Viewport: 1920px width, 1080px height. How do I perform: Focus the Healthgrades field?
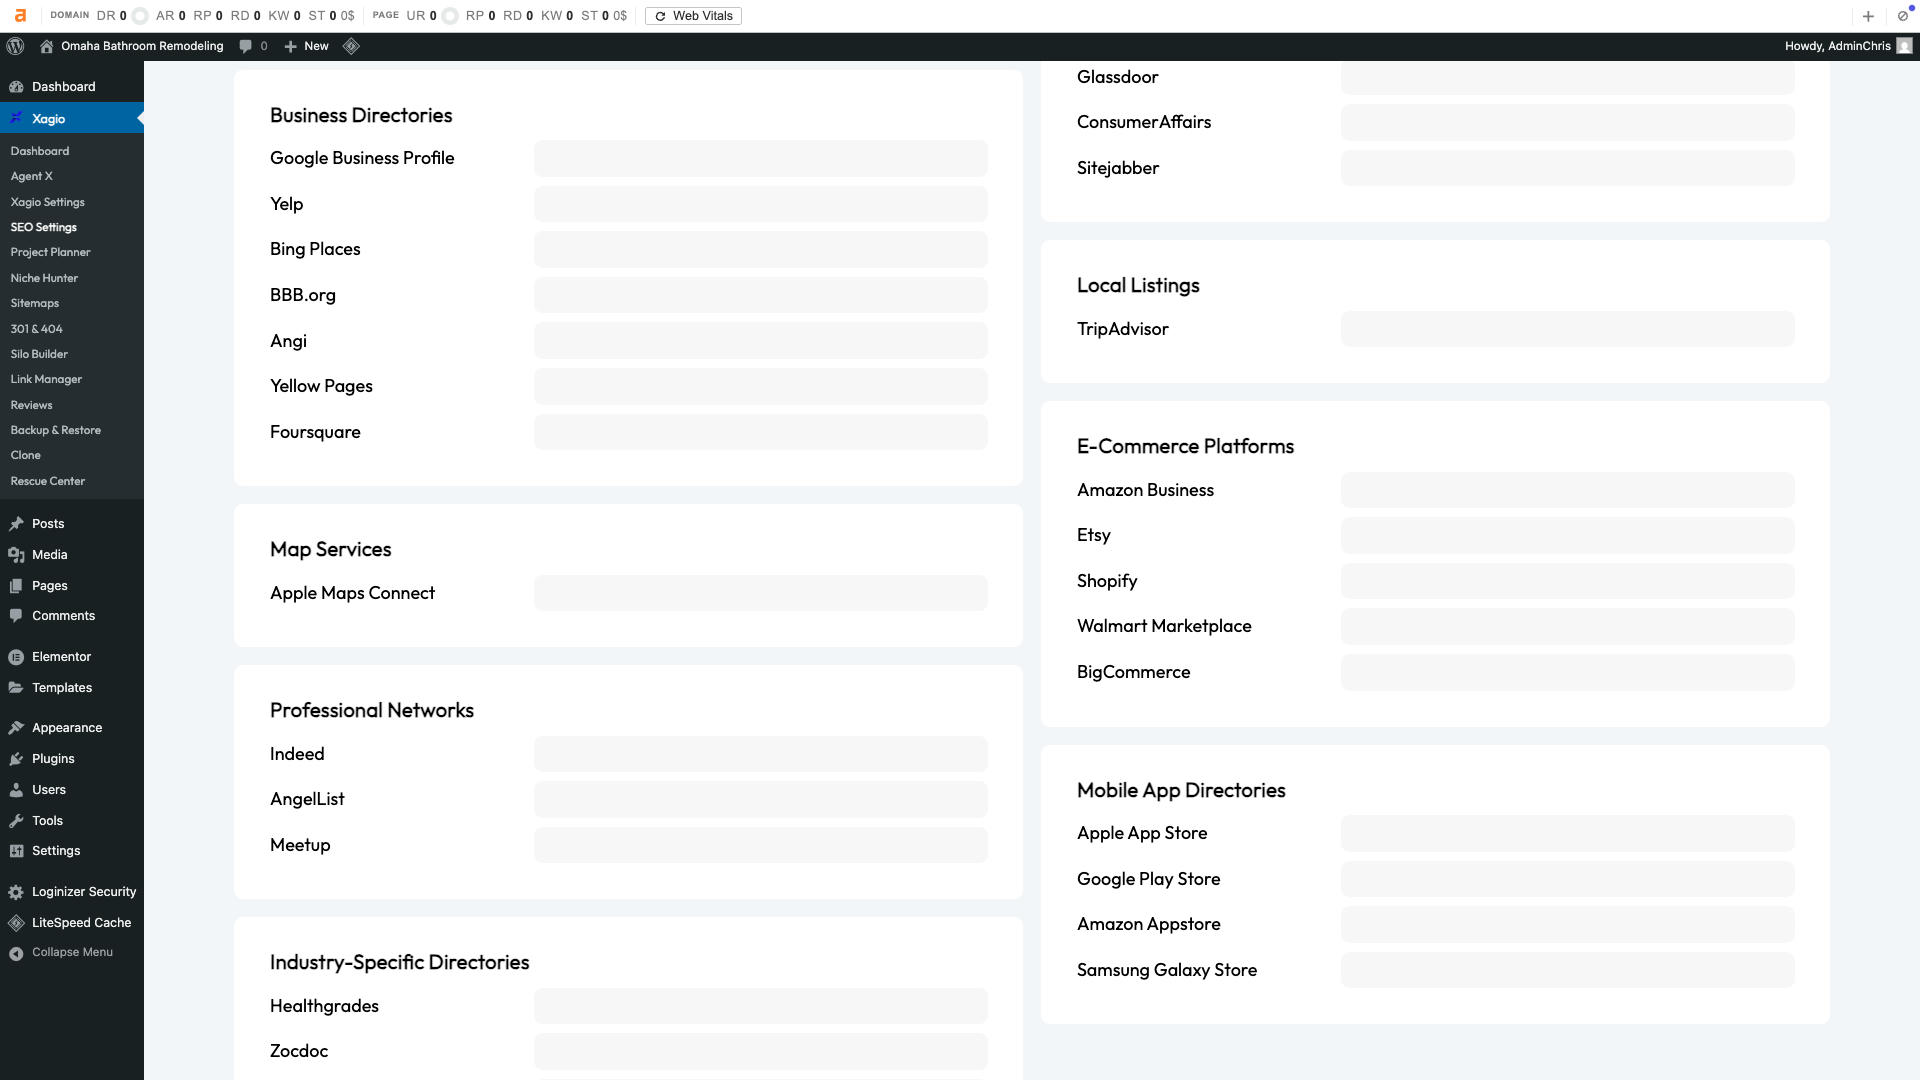(760, 1006)
